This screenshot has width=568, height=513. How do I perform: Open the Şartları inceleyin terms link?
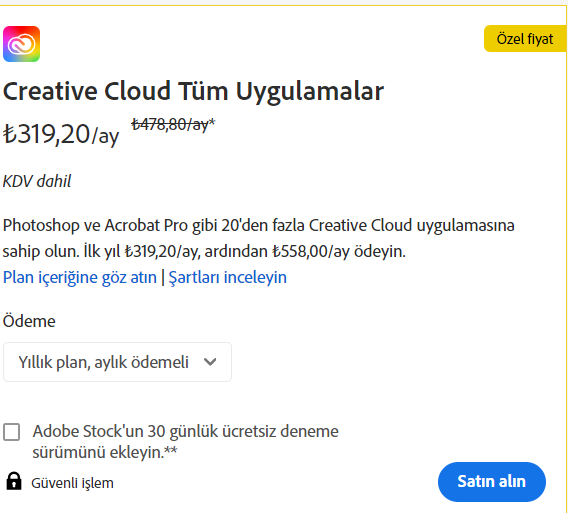click(x=227, y=278)
